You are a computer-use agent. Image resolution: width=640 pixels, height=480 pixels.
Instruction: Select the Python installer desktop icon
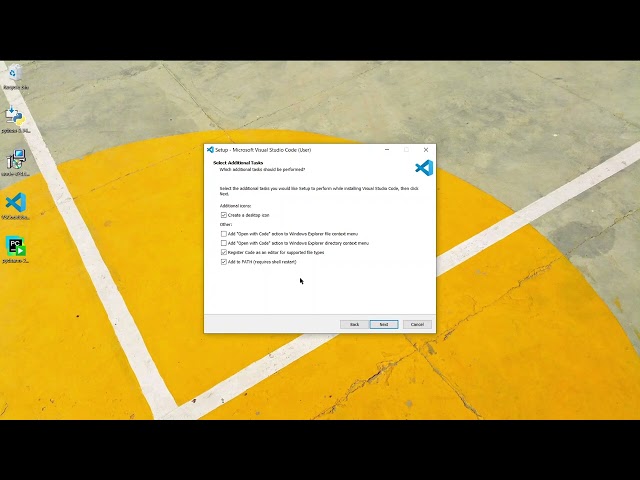pyautogui.click(x=16, y=119)
